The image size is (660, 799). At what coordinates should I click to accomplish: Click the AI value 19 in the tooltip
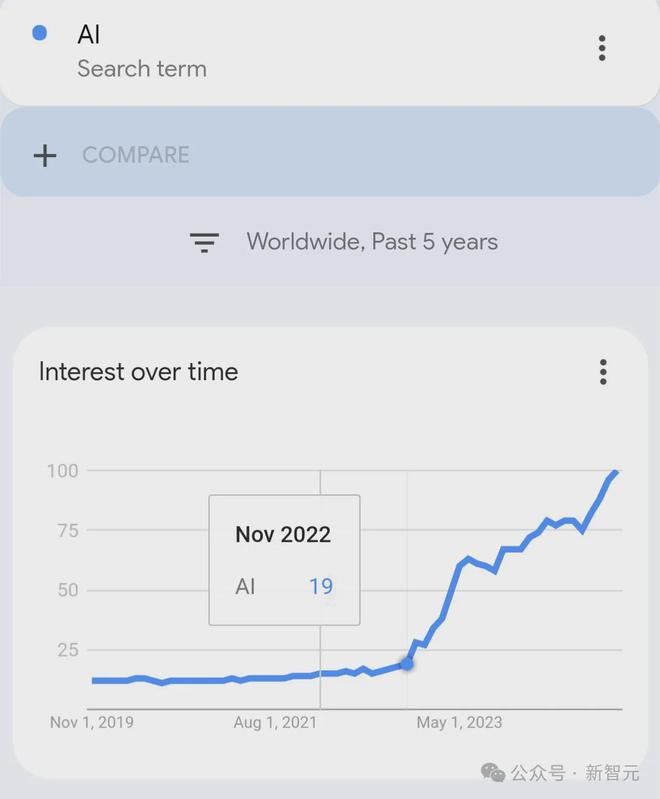(x=321, y=587)
